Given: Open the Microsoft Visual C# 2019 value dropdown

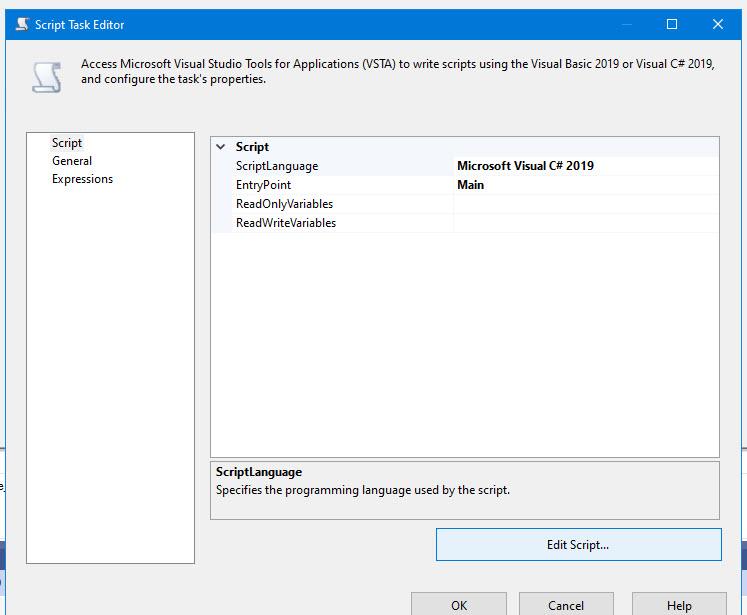Looking at the screenshot, I should coord(585,166).
